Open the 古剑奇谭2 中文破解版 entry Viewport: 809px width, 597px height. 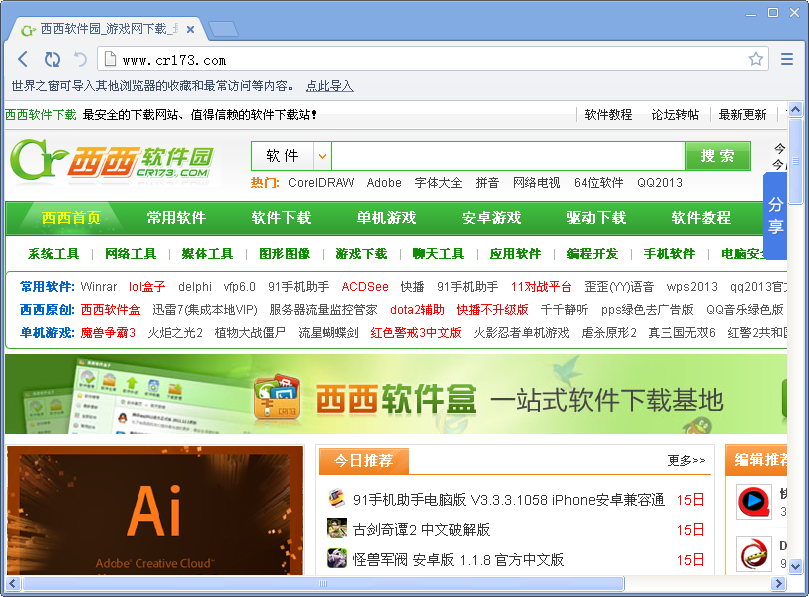(x=421, y=529)
